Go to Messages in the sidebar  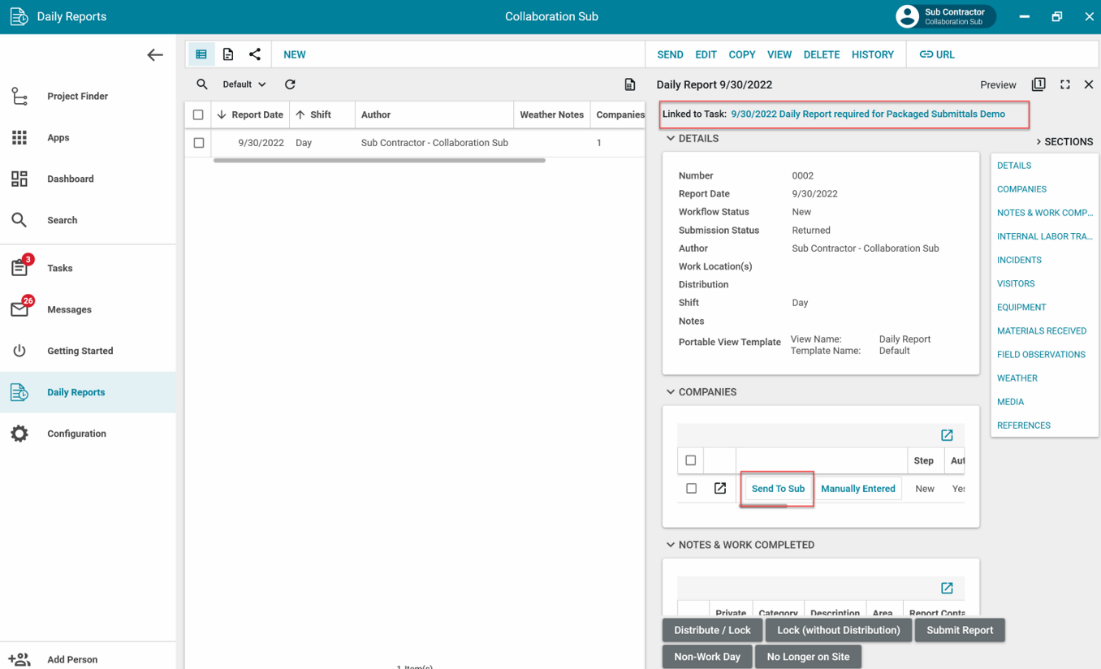click(69, 310)
